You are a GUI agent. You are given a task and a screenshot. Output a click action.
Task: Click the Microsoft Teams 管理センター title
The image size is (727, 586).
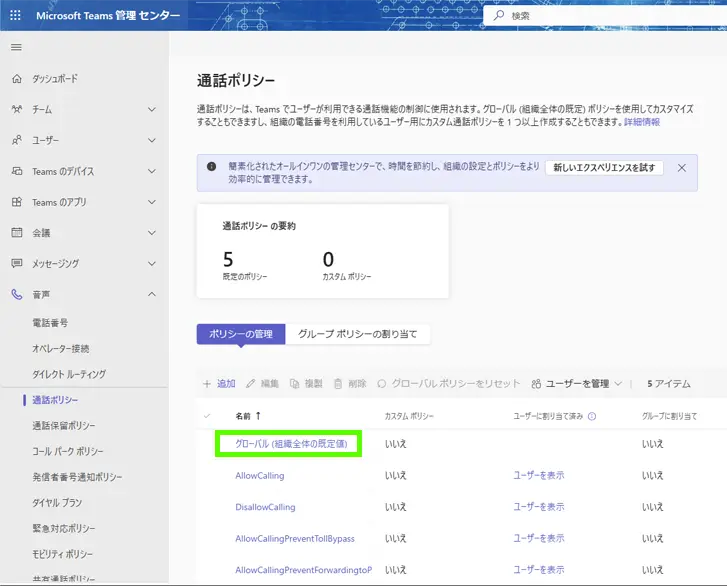click(108, 15)
